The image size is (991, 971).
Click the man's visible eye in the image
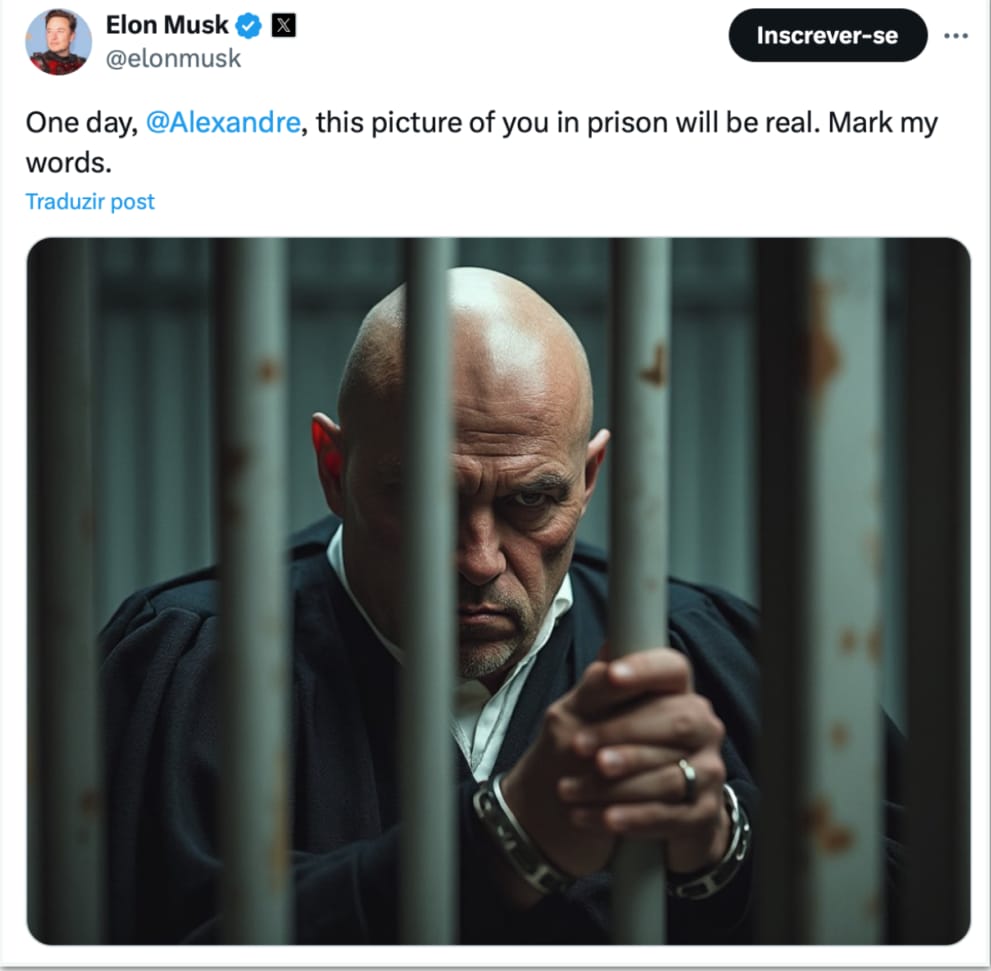[x=533, y=499]
